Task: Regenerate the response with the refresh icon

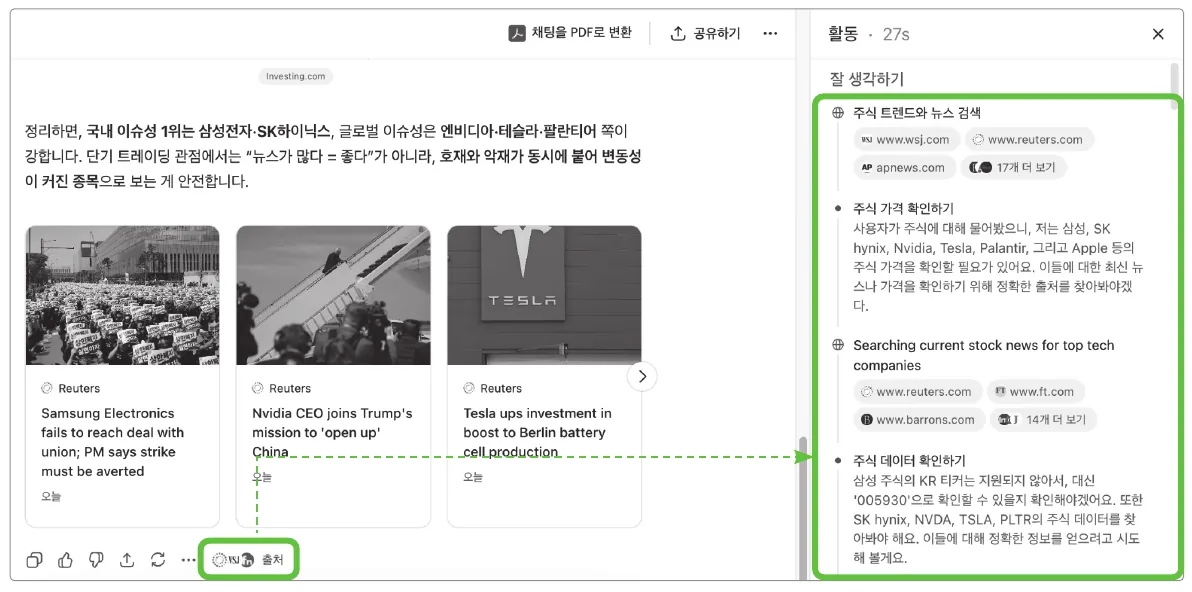Action: 158,560
